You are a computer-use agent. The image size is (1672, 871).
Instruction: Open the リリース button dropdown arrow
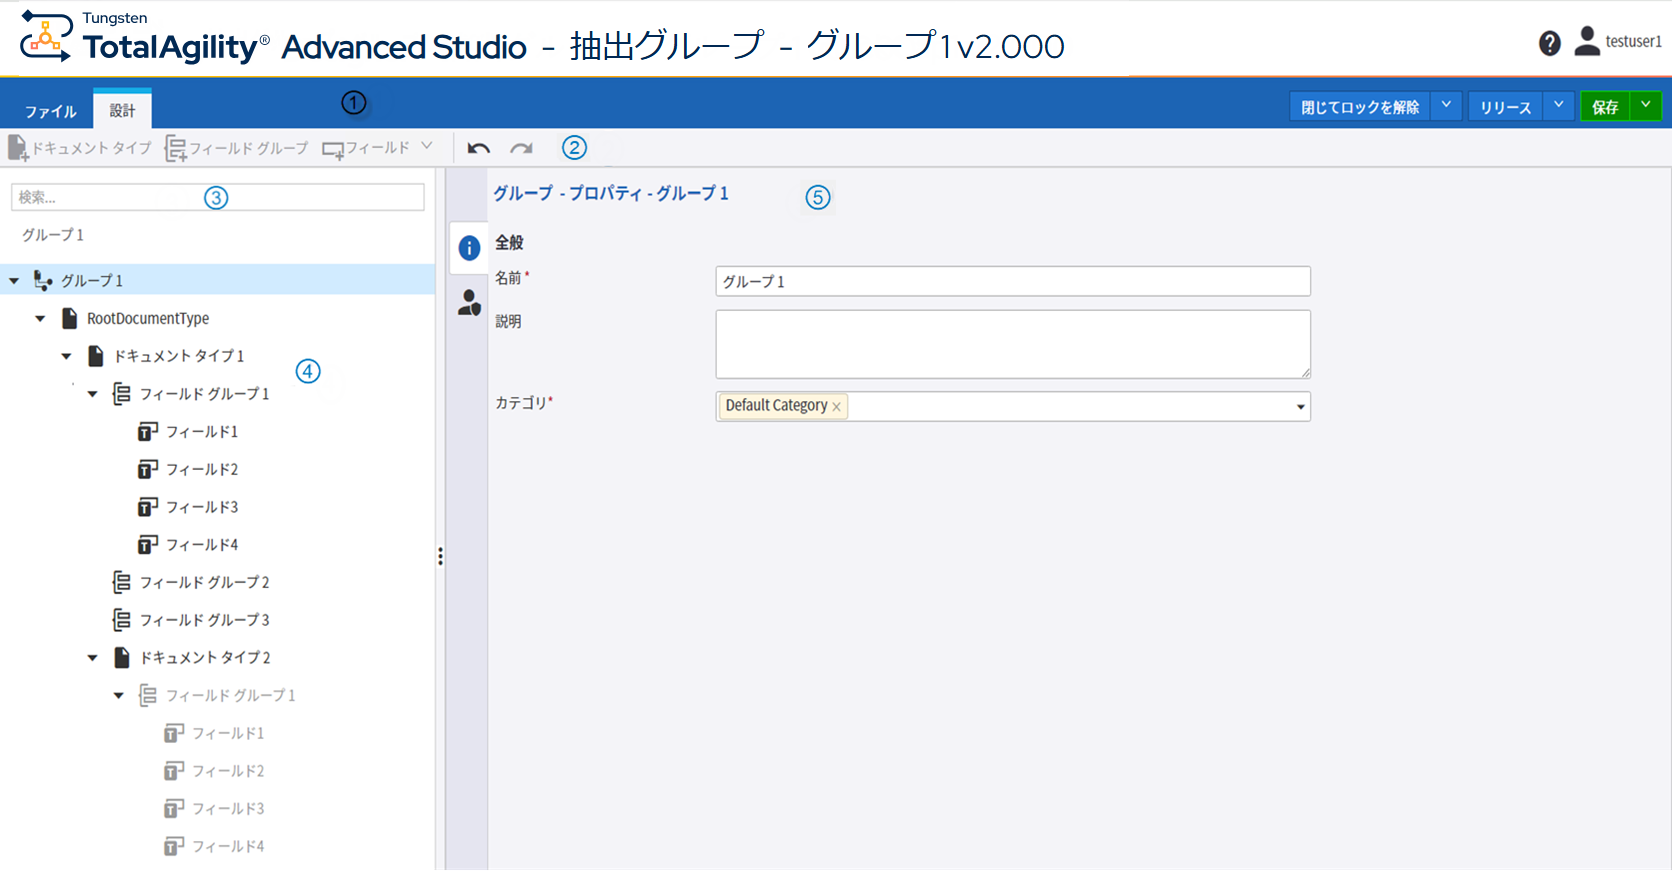pos(1558,106)
